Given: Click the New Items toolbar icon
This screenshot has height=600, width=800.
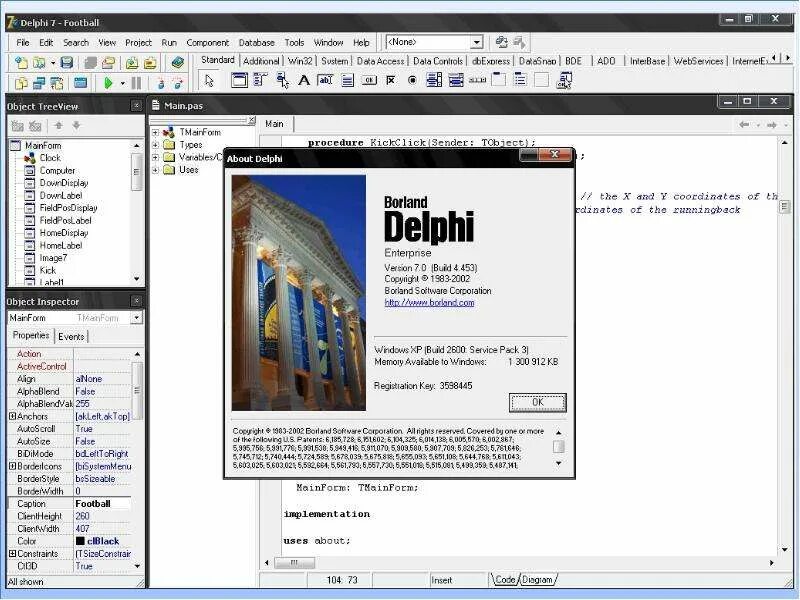Looking at the screenshot, I should [x=21, y=63].
